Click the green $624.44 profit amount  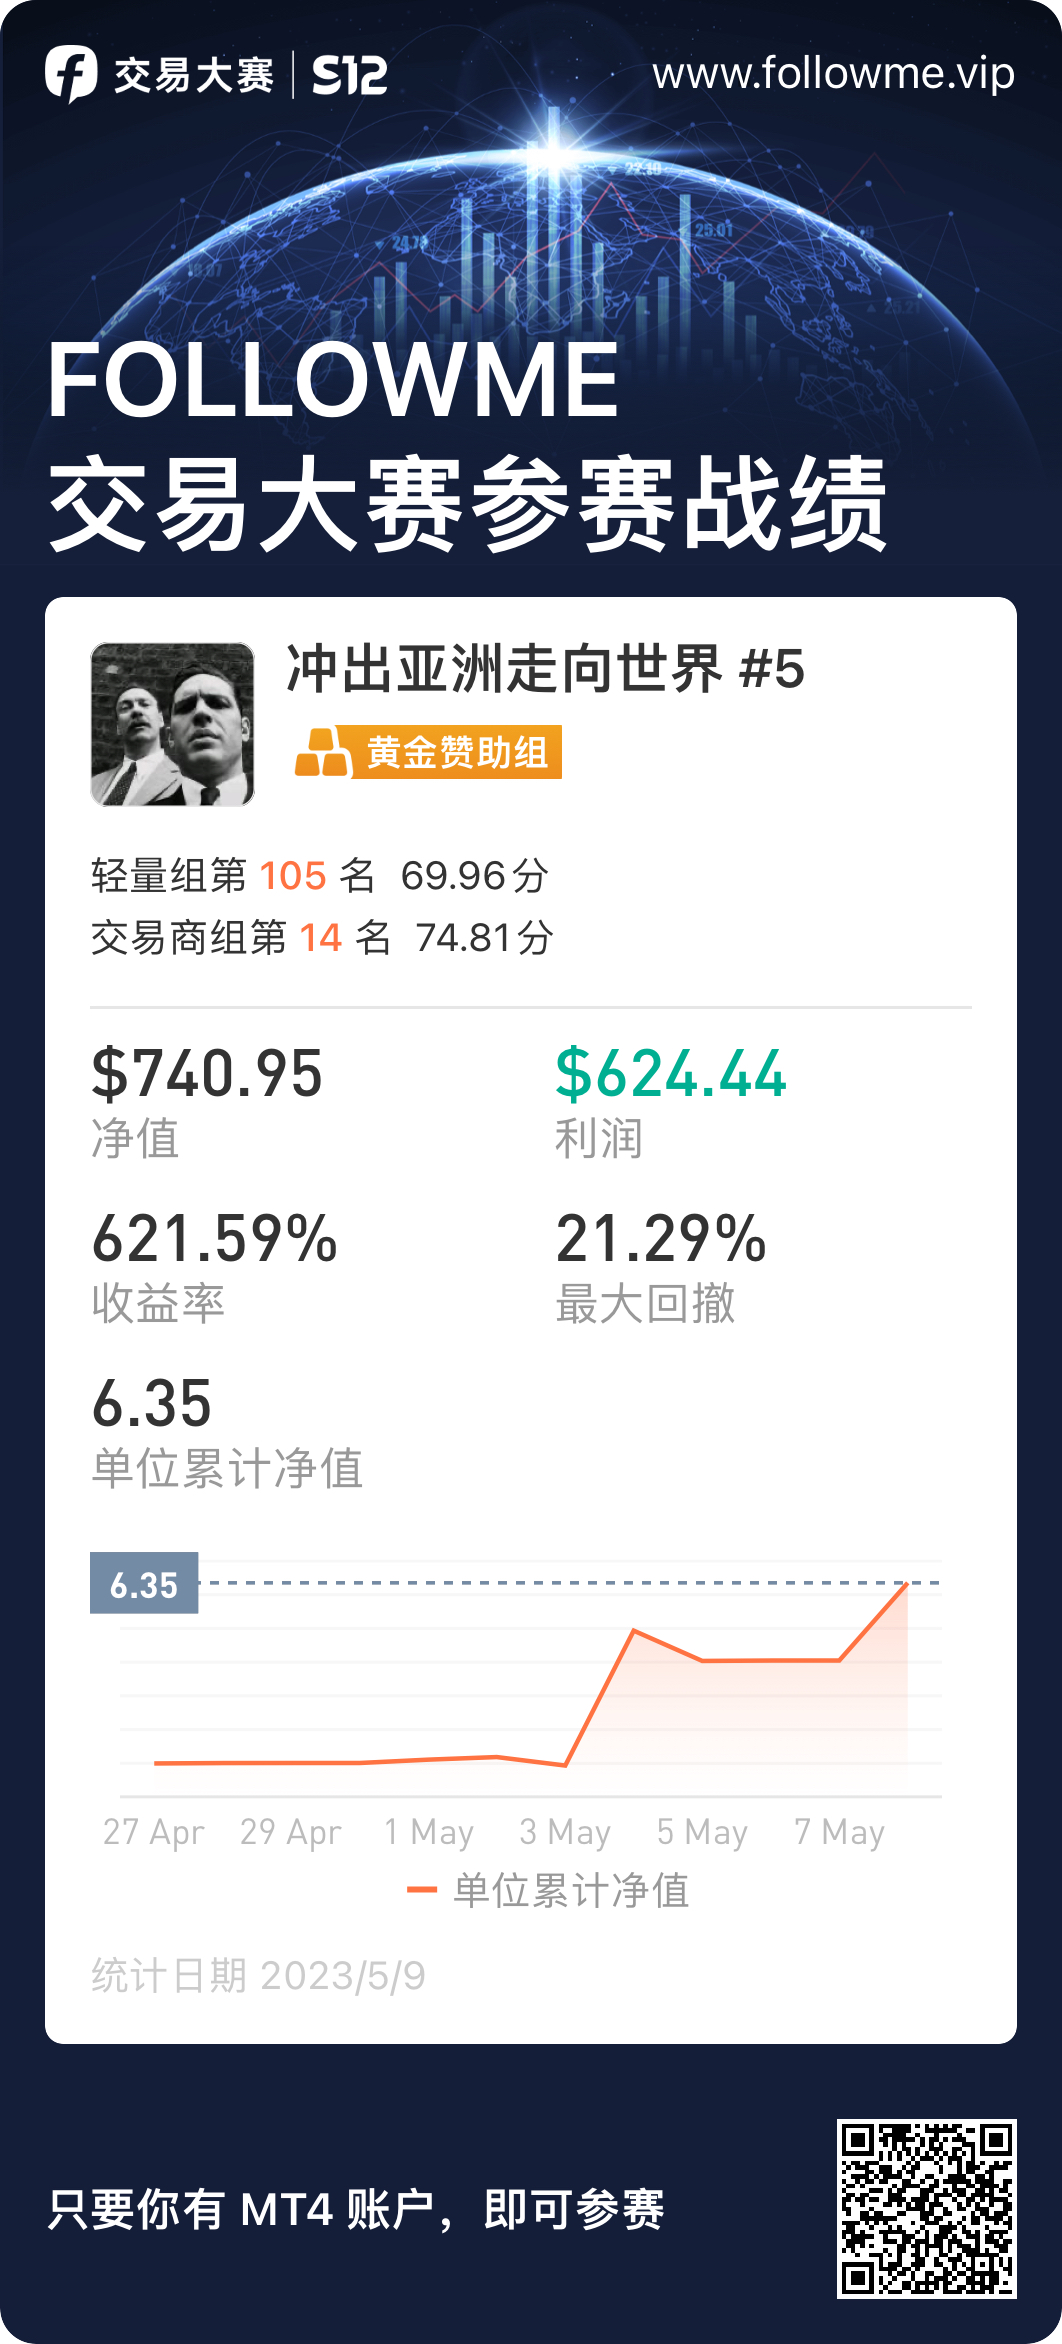pyautogui.click(x=671, y=1073)
